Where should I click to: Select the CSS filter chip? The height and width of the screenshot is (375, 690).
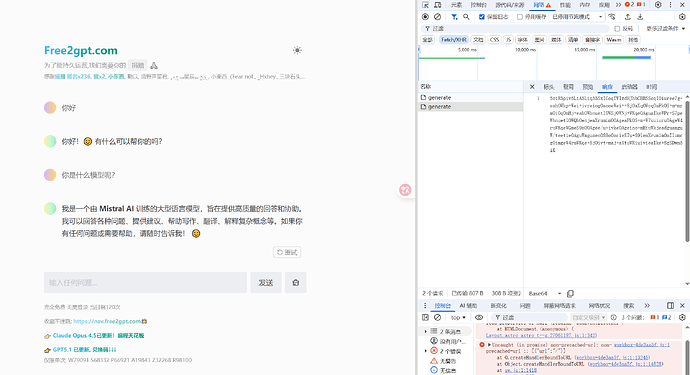pyautogui.click(x=495, y=40)
